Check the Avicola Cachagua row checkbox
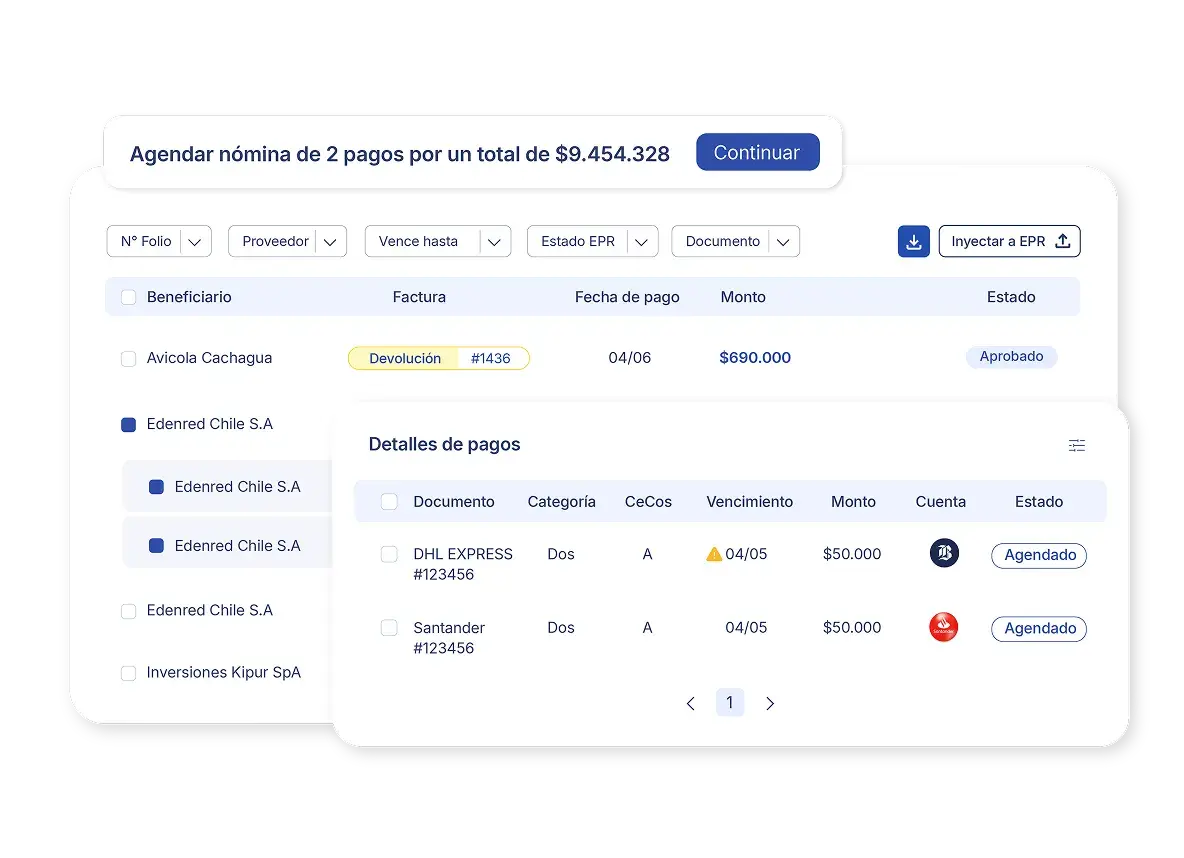Screen dimensions: 1184x858 pyautogui.click(x=128, y=359)
